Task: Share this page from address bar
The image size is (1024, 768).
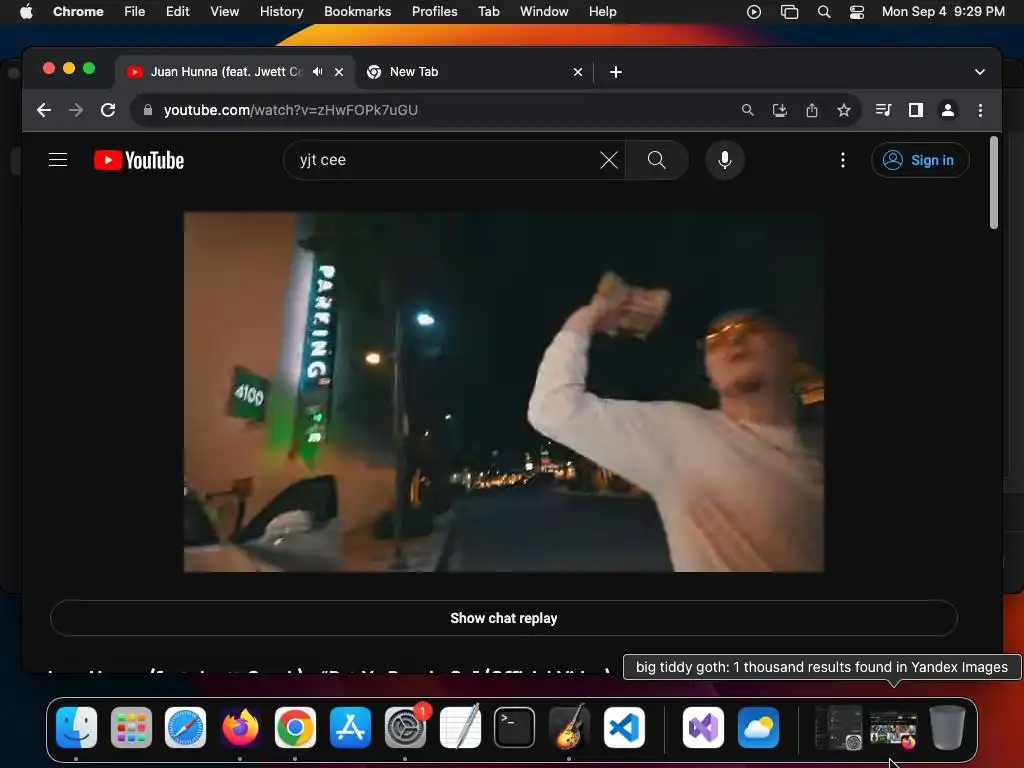Action: [x=812, y=110]
